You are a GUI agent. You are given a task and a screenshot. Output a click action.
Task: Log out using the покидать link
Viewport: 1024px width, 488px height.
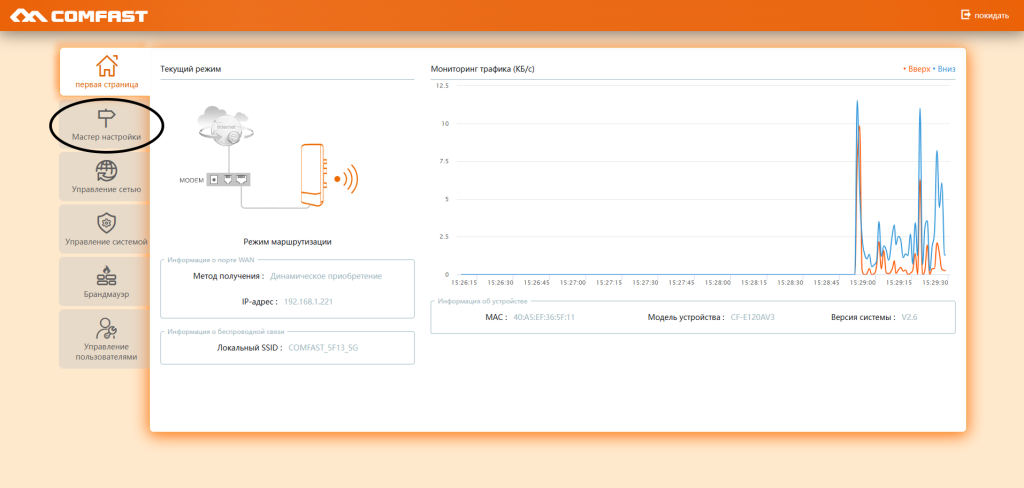[x=984, y=15]
